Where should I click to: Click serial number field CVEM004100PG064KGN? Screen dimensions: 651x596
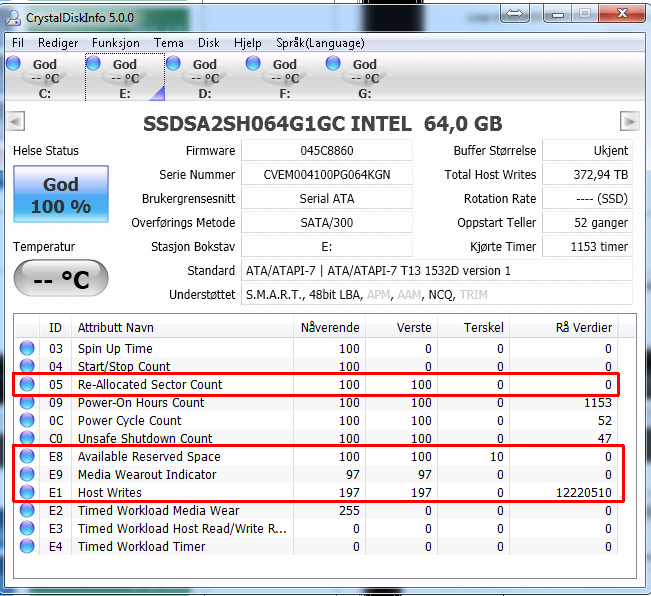[x=327, y=174]
